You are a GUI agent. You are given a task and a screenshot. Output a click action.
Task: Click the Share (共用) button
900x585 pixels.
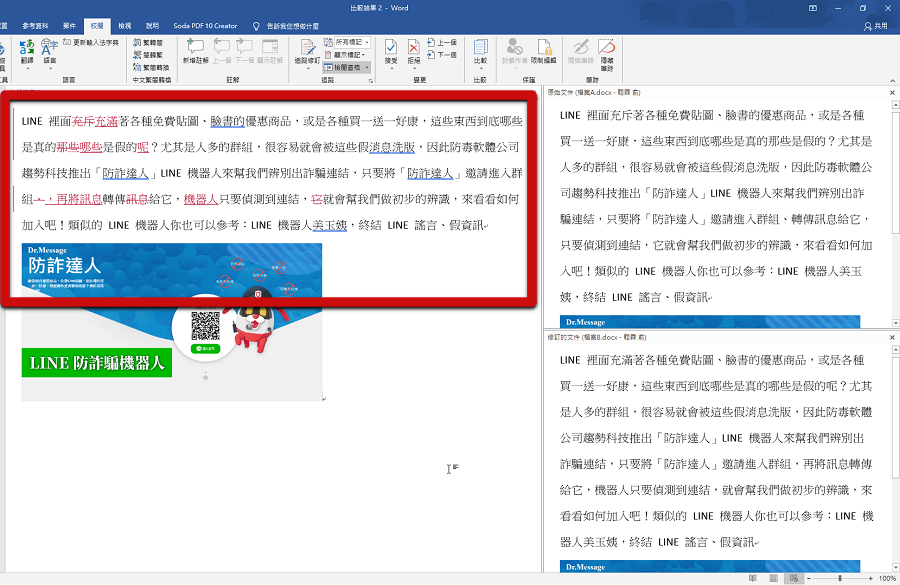click(x=876, y=26)
